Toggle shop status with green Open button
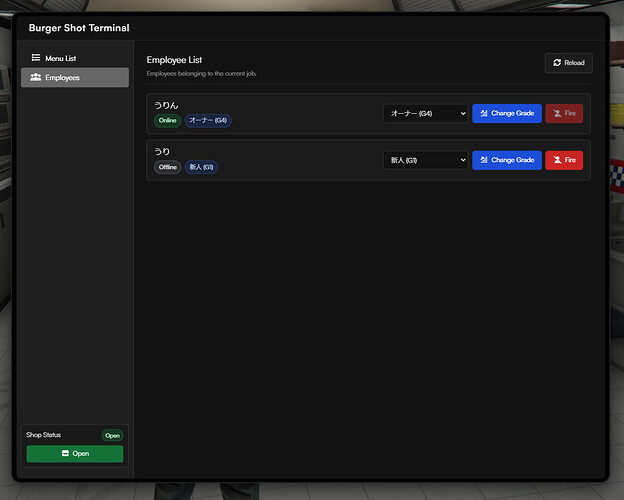The width and height of the screenshot is (624, 500). (x=75, y=454)
